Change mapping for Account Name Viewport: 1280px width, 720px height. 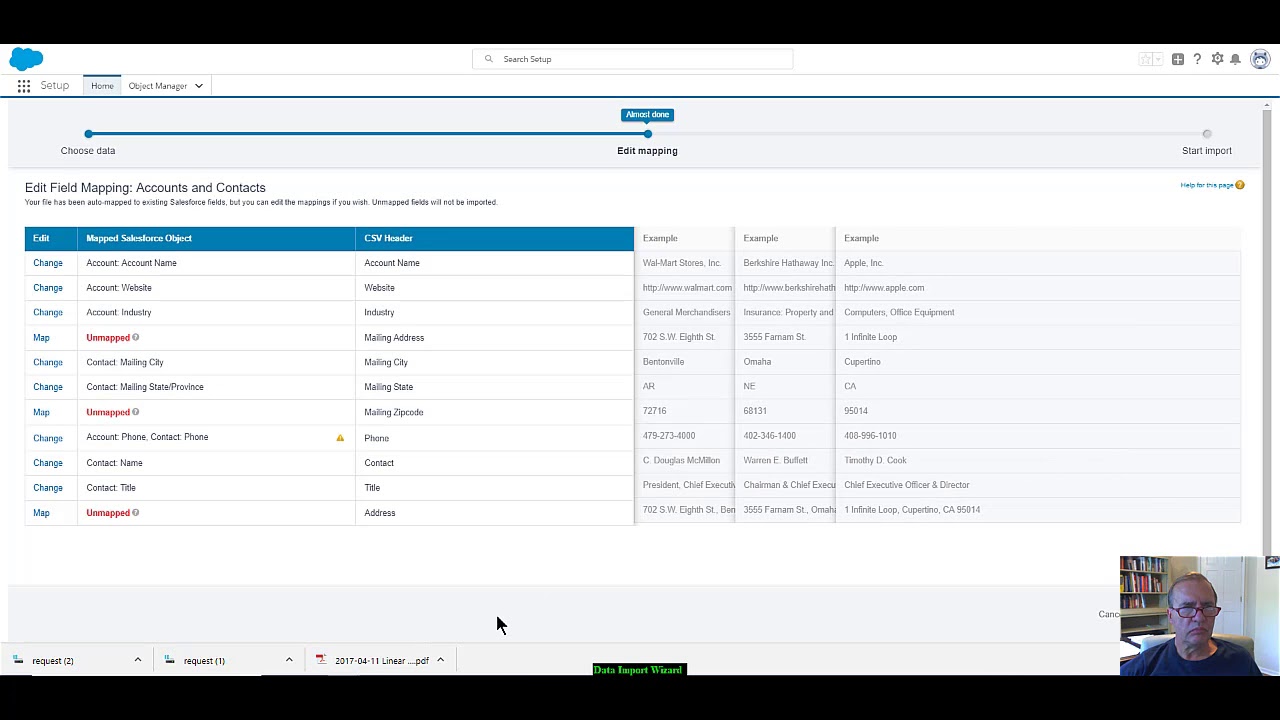pyautogui.click(x=48, y=263)
